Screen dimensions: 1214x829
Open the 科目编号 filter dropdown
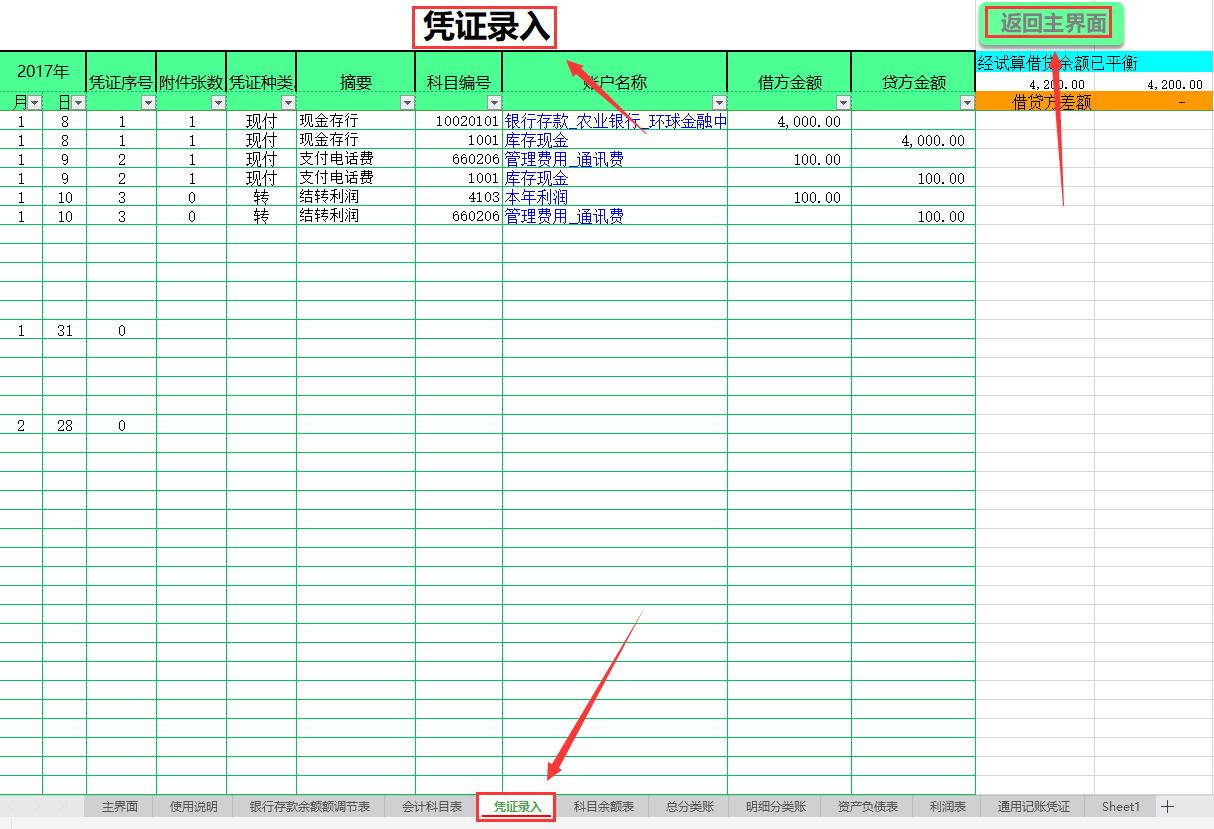494,101
